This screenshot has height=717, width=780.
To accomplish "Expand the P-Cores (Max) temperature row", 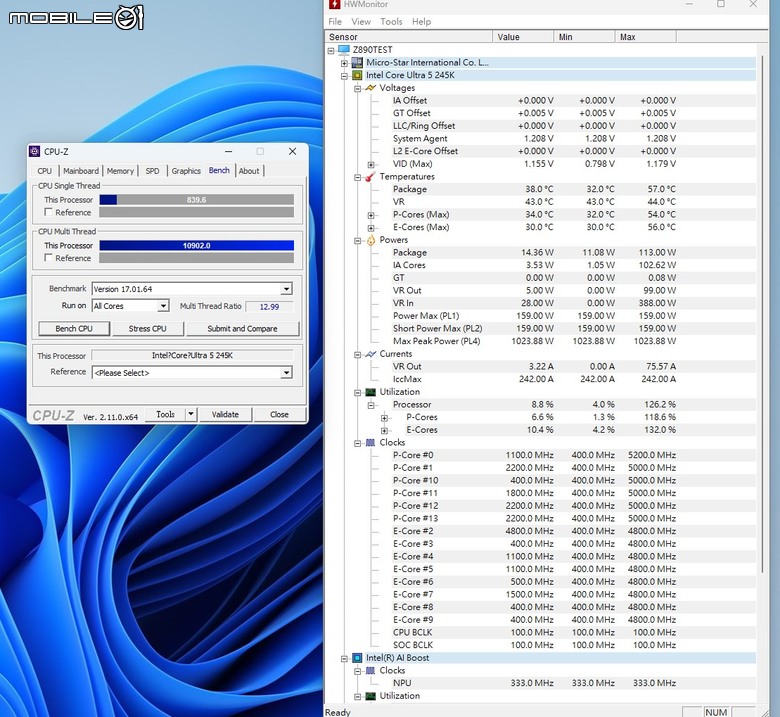I will pos(371,215).
